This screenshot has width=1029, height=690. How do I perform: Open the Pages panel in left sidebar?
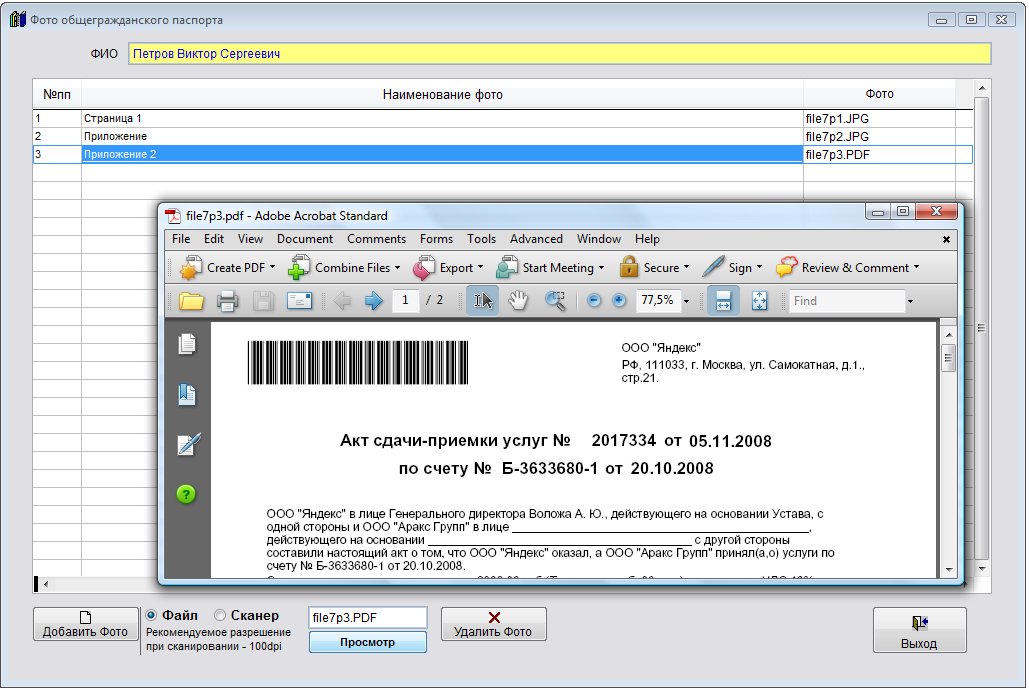point(187,345)
